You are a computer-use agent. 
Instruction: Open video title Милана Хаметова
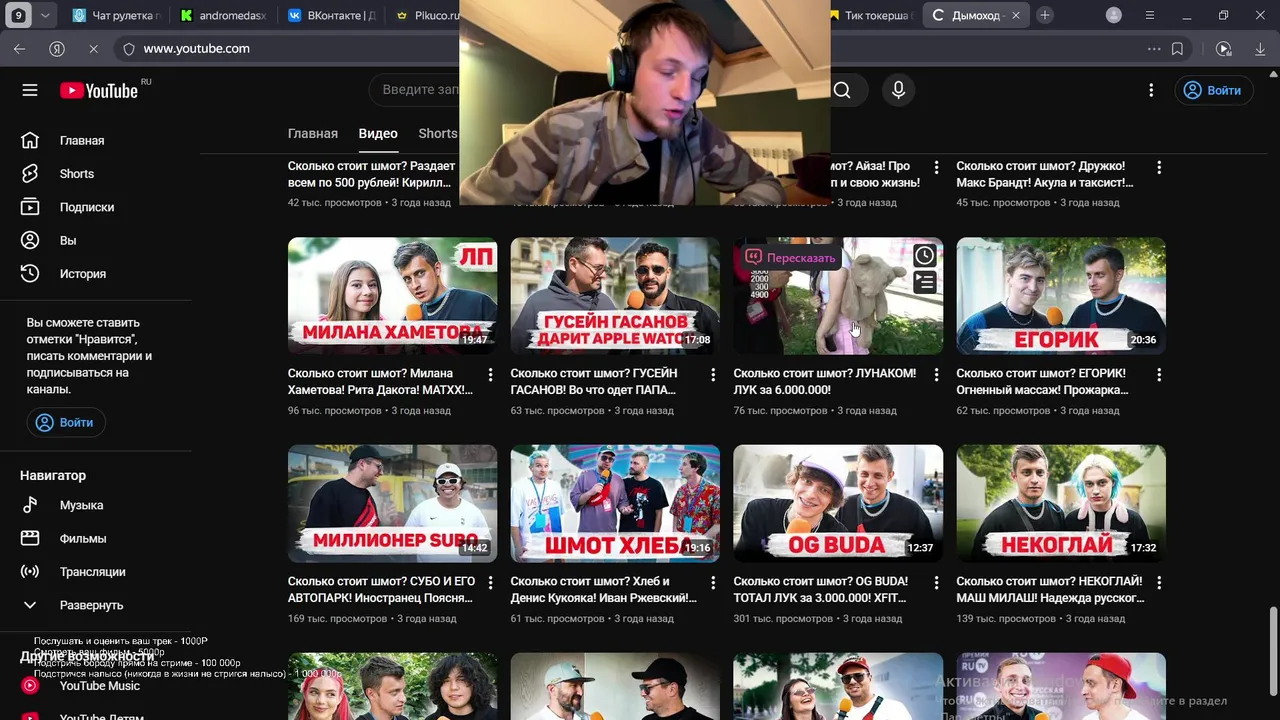[x=380, y=381]
